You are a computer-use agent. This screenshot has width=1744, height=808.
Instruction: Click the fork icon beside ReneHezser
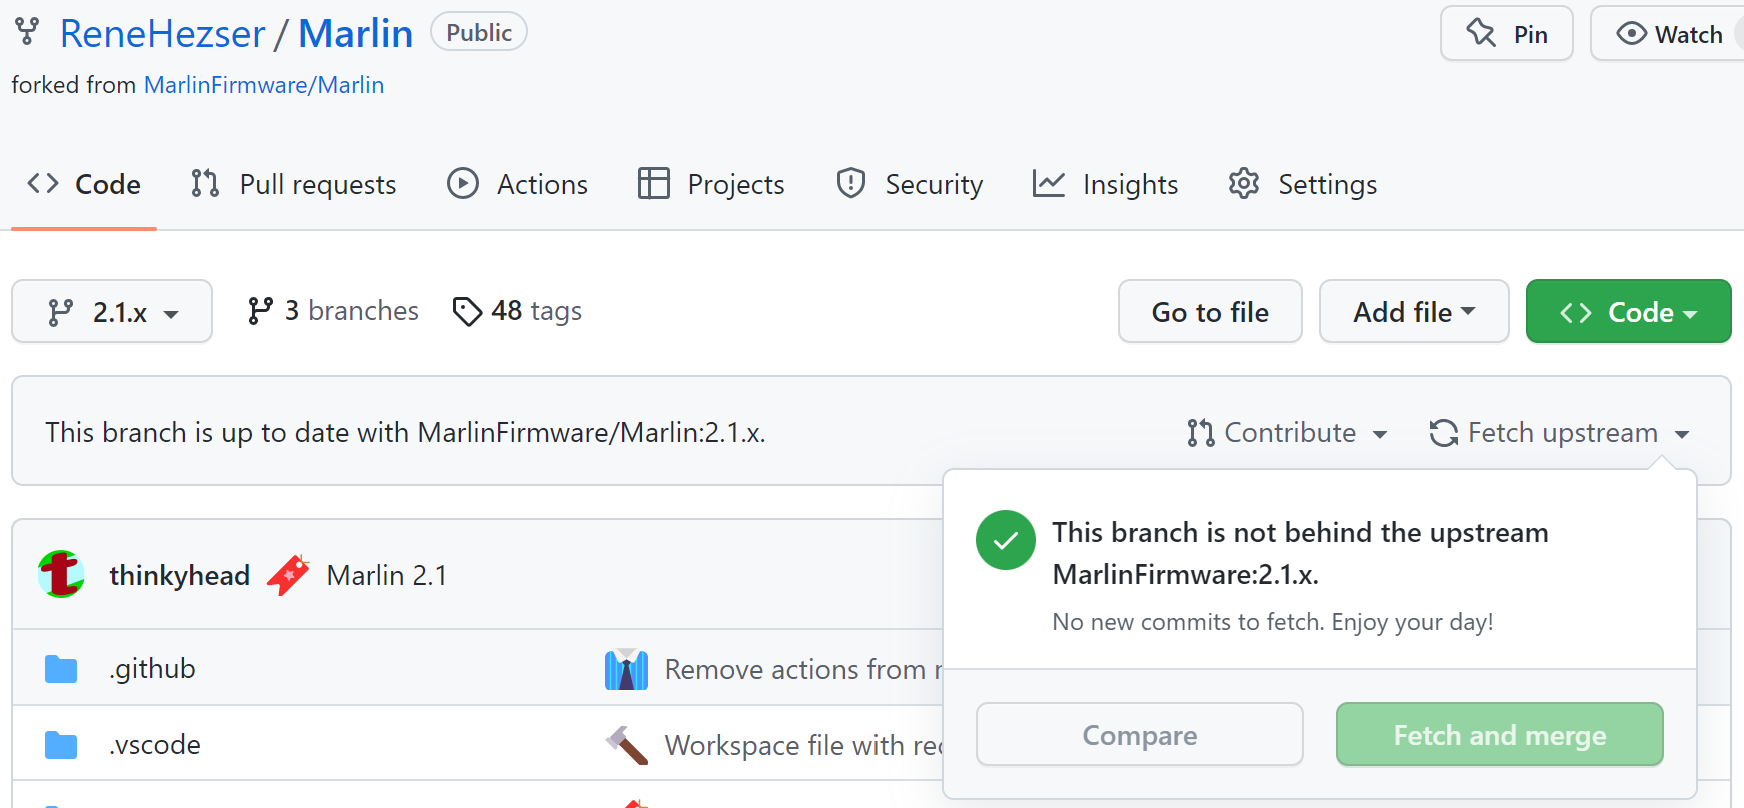[27, 32]
